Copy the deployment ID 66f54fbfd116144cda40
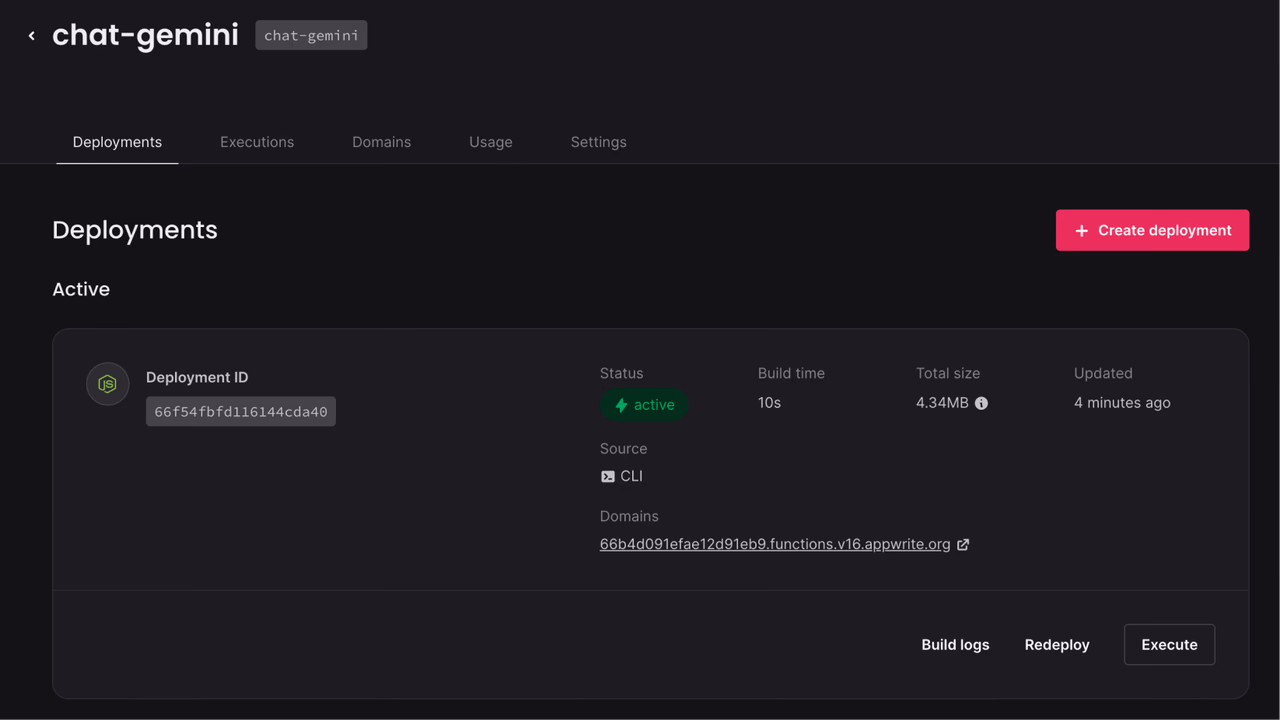 [x=241, y=412]
